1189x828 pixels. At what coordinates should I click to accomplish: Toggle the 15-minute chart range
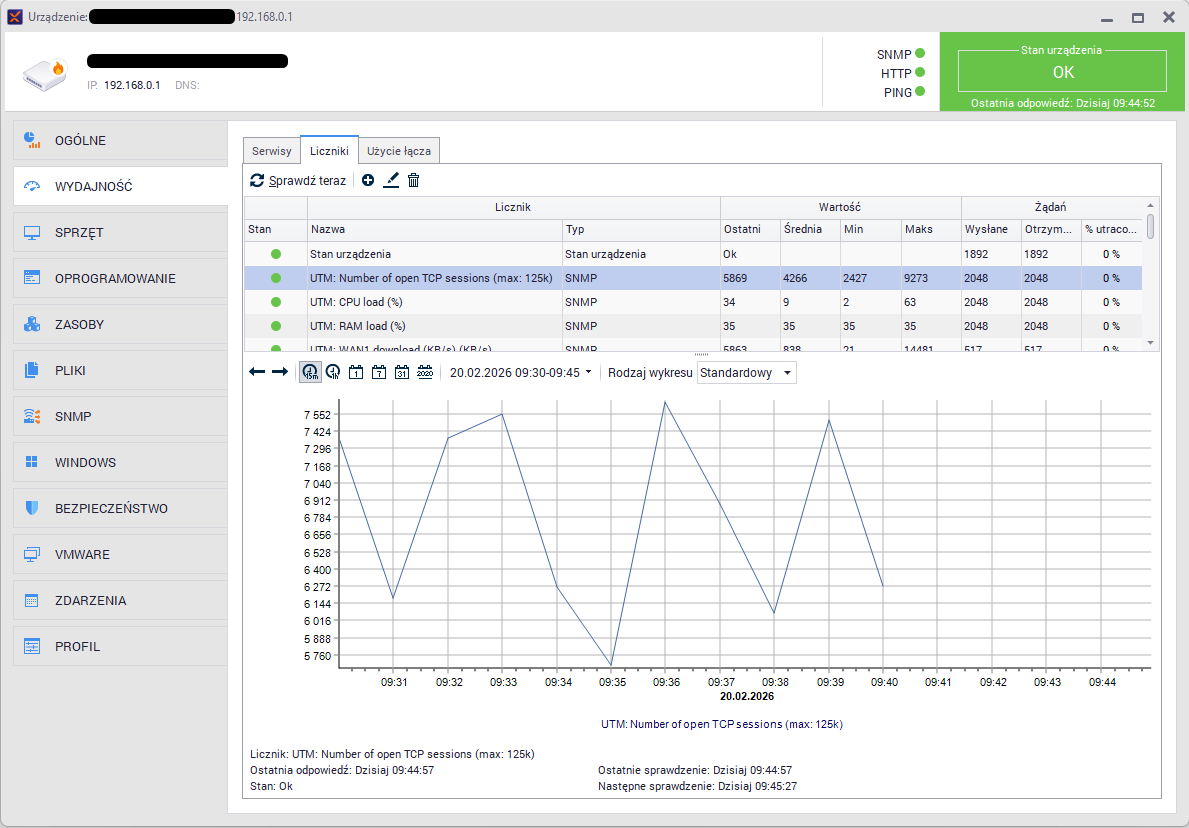pos(310,372)
